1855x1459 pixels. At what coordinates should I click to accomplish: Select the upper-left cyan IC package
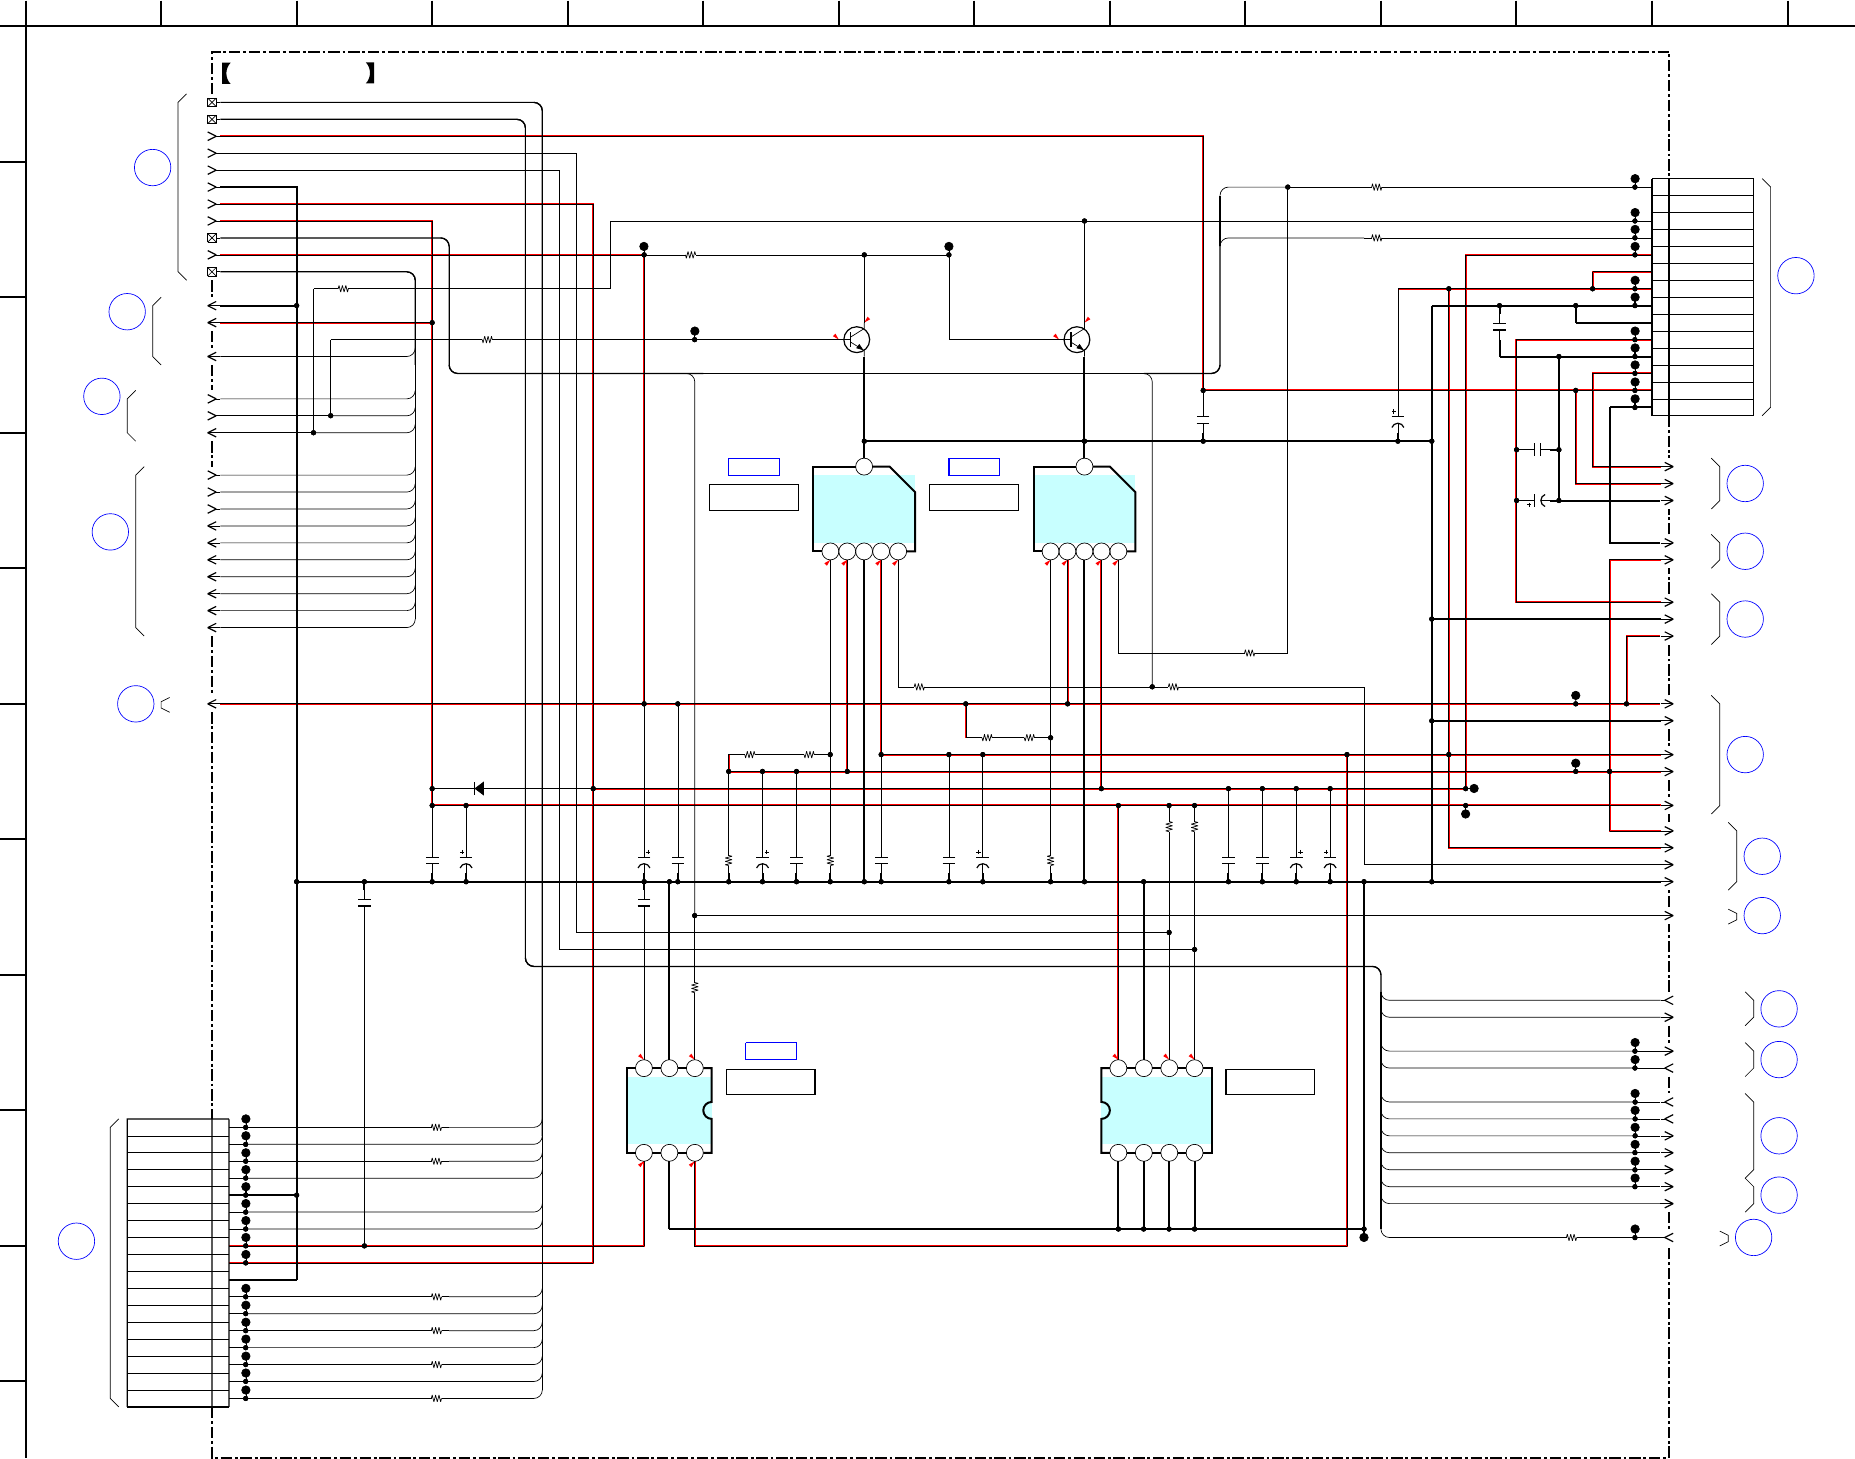point(864,510)
